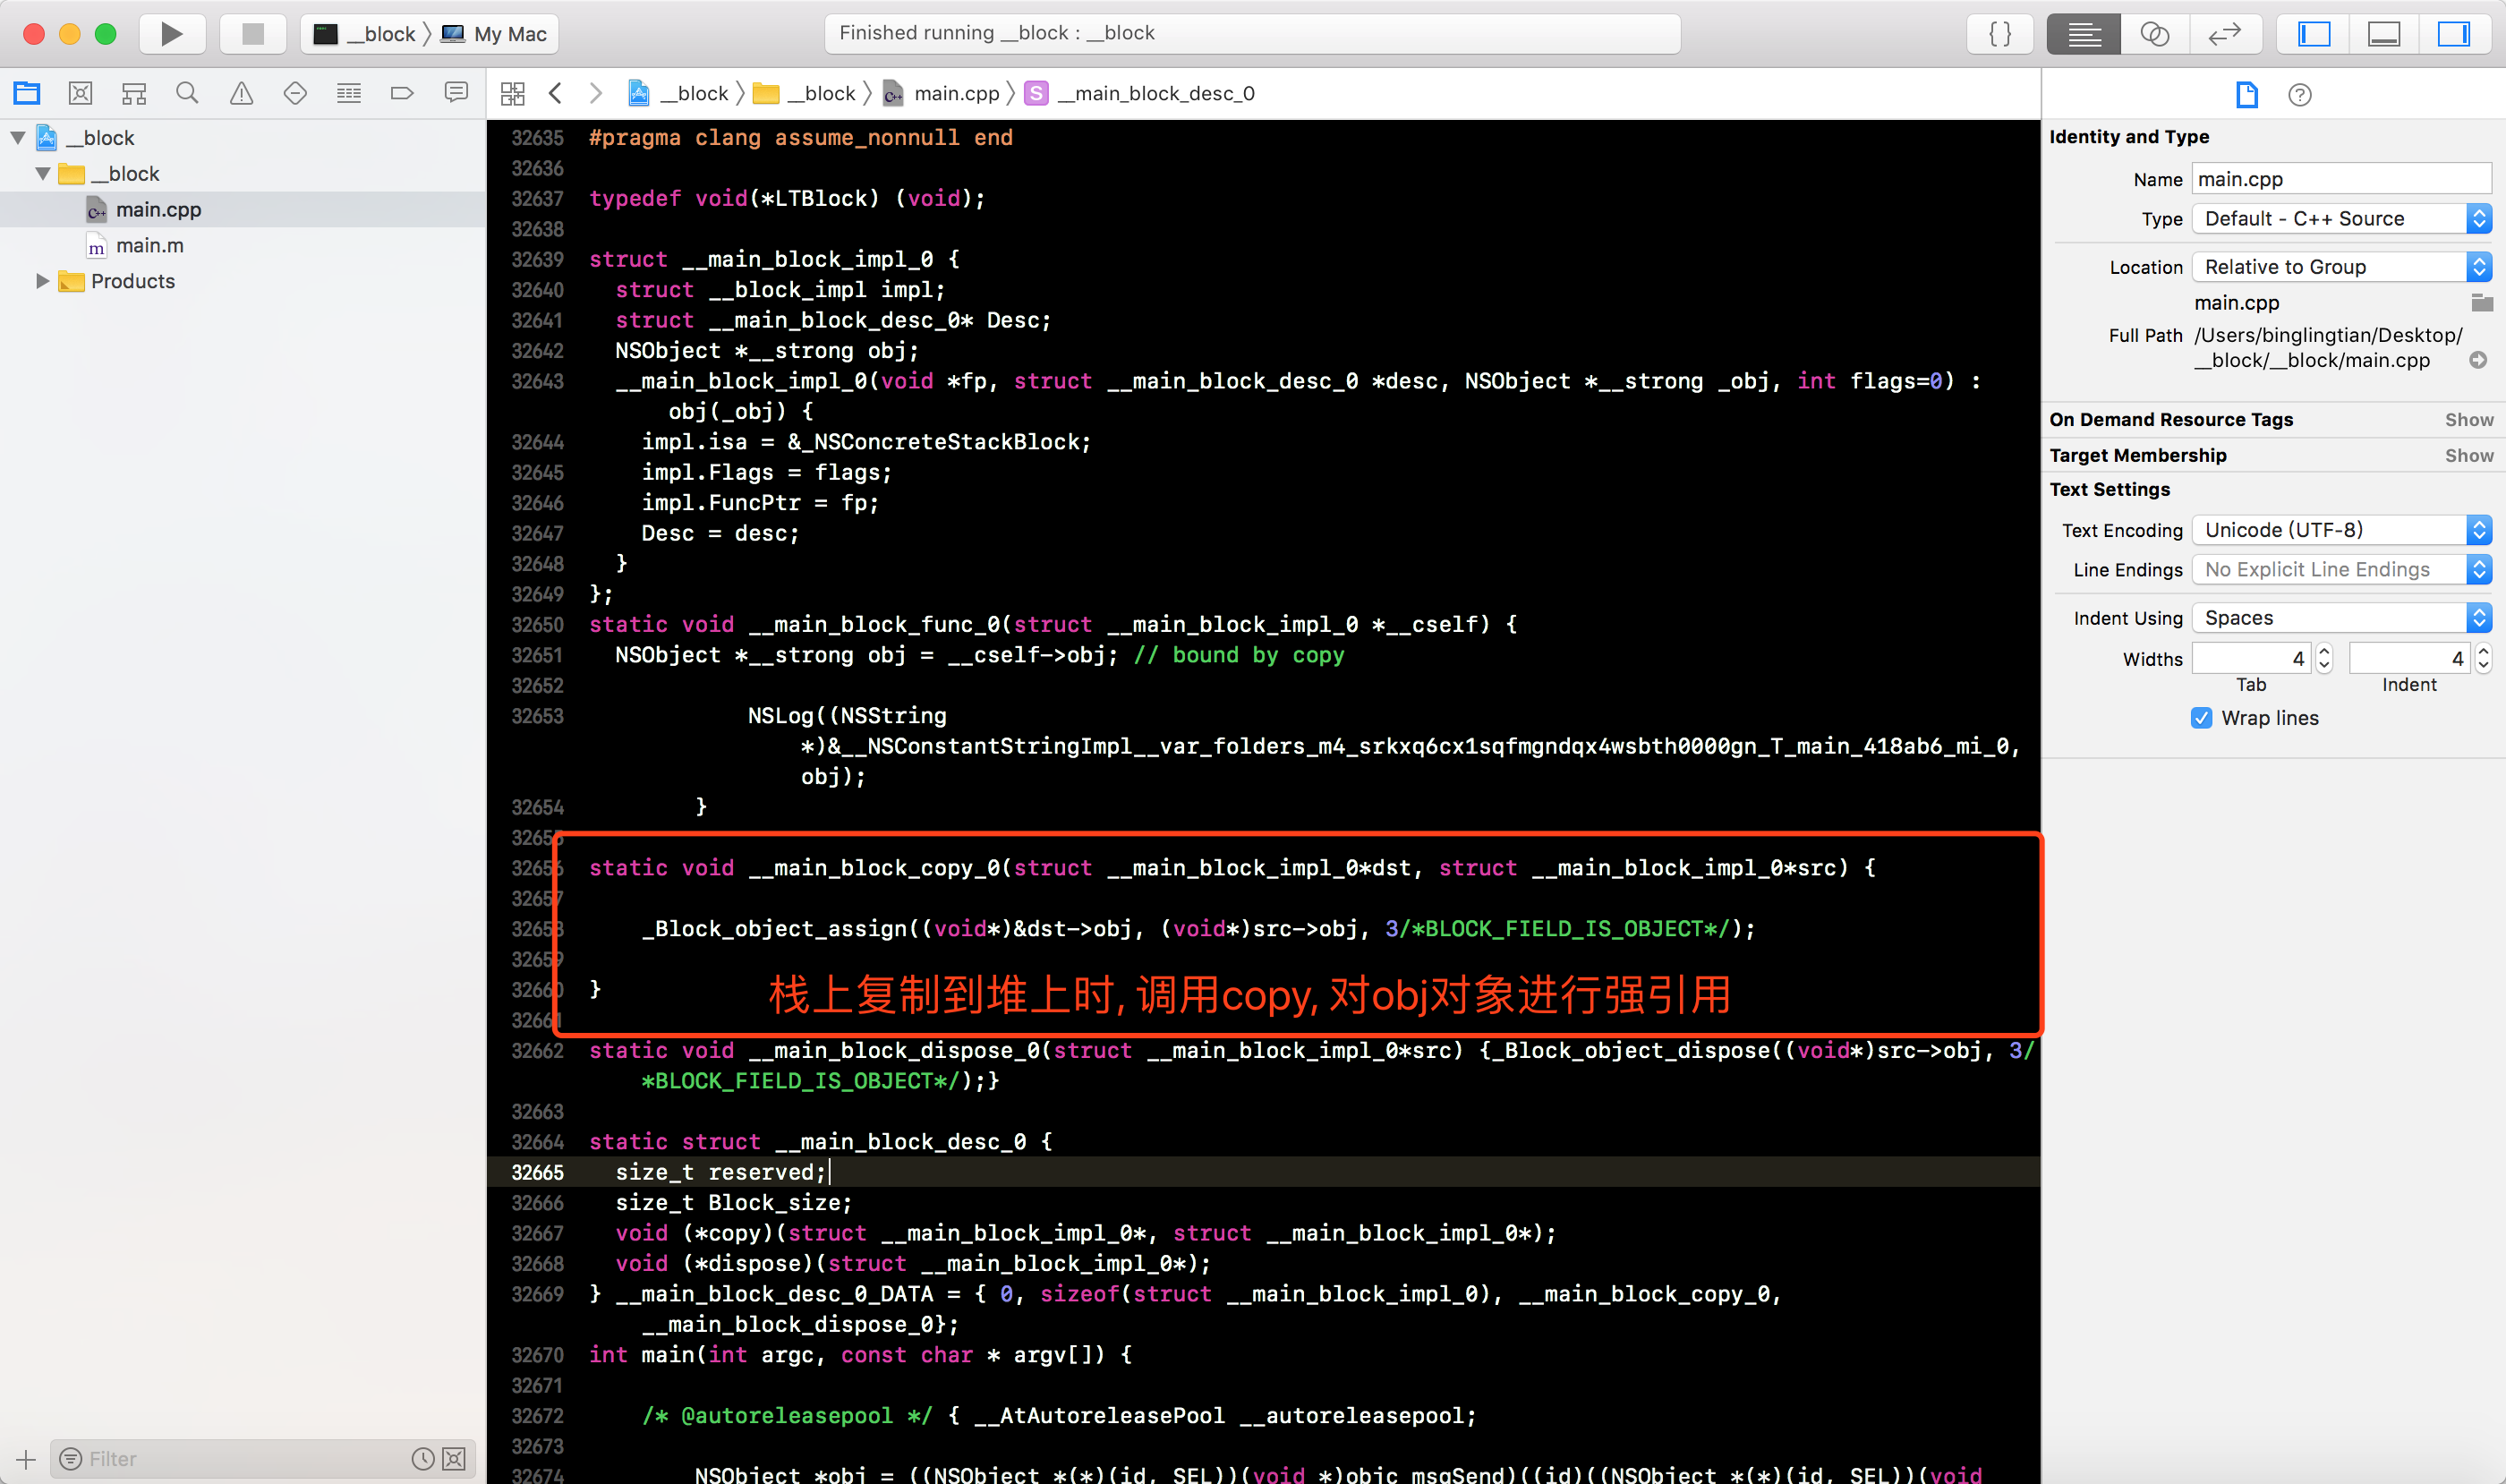
Task: Expand the Products folder
Action: 43,281
